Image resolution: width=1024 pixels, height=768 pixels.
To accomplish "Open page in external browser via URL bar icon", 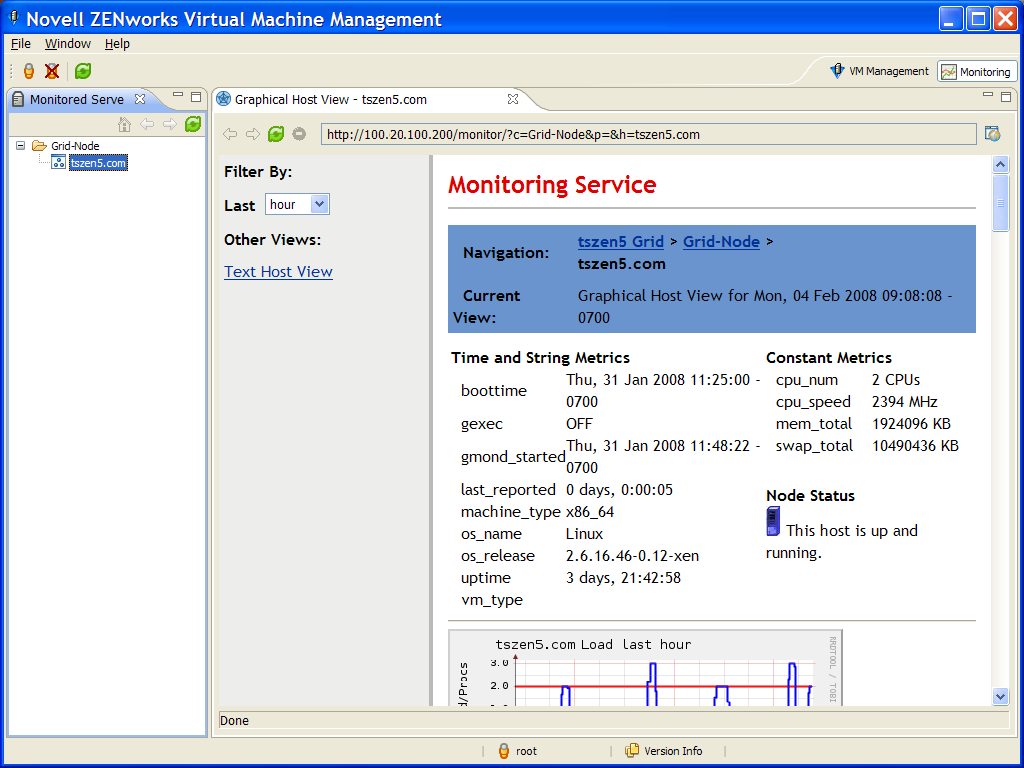I will pos(991,132).
